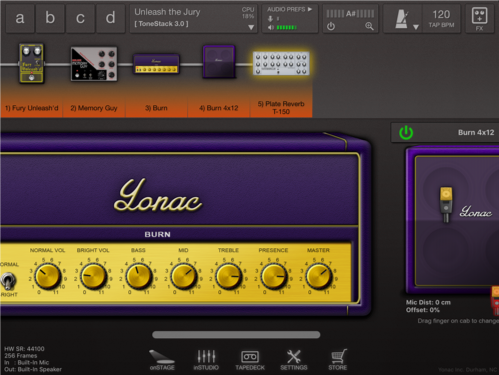The image size is (499, 375).
Task: Switch to inSTUDIO mode
Action: (x=206, y=360)
